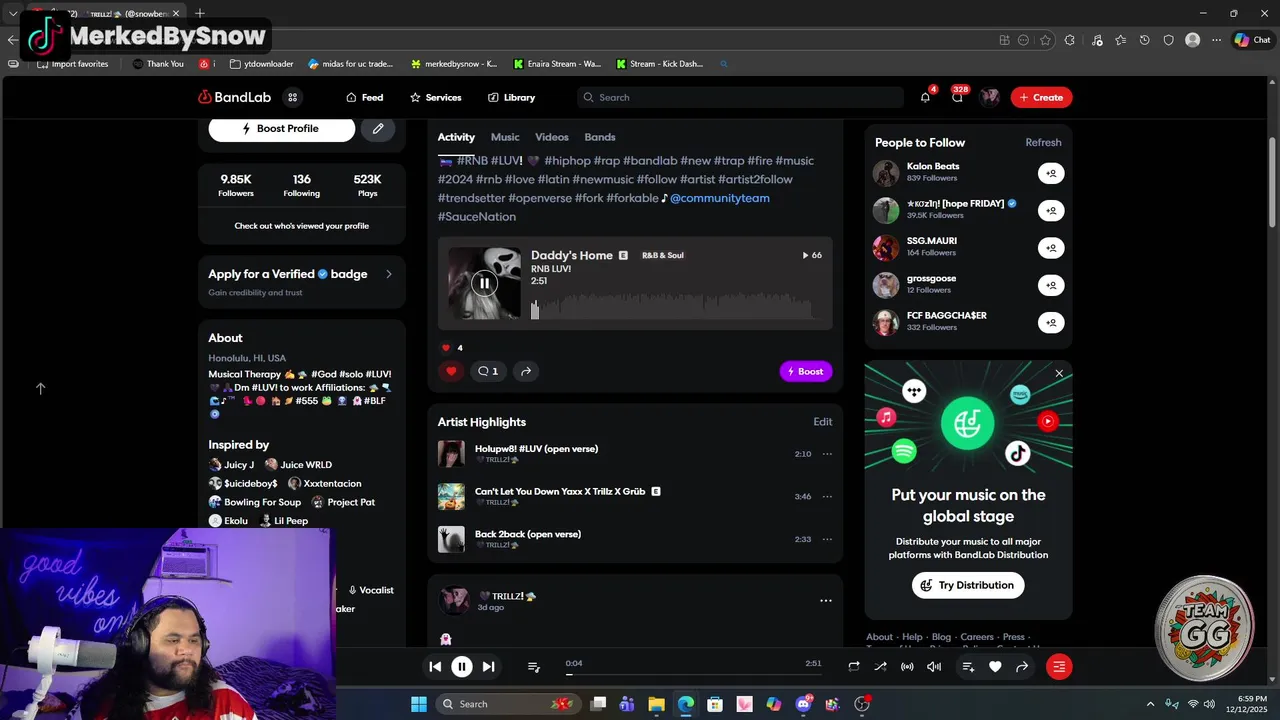1280x720 pixels.
Task: Open Library in the top navigation
Action: [x=511, y=97]
